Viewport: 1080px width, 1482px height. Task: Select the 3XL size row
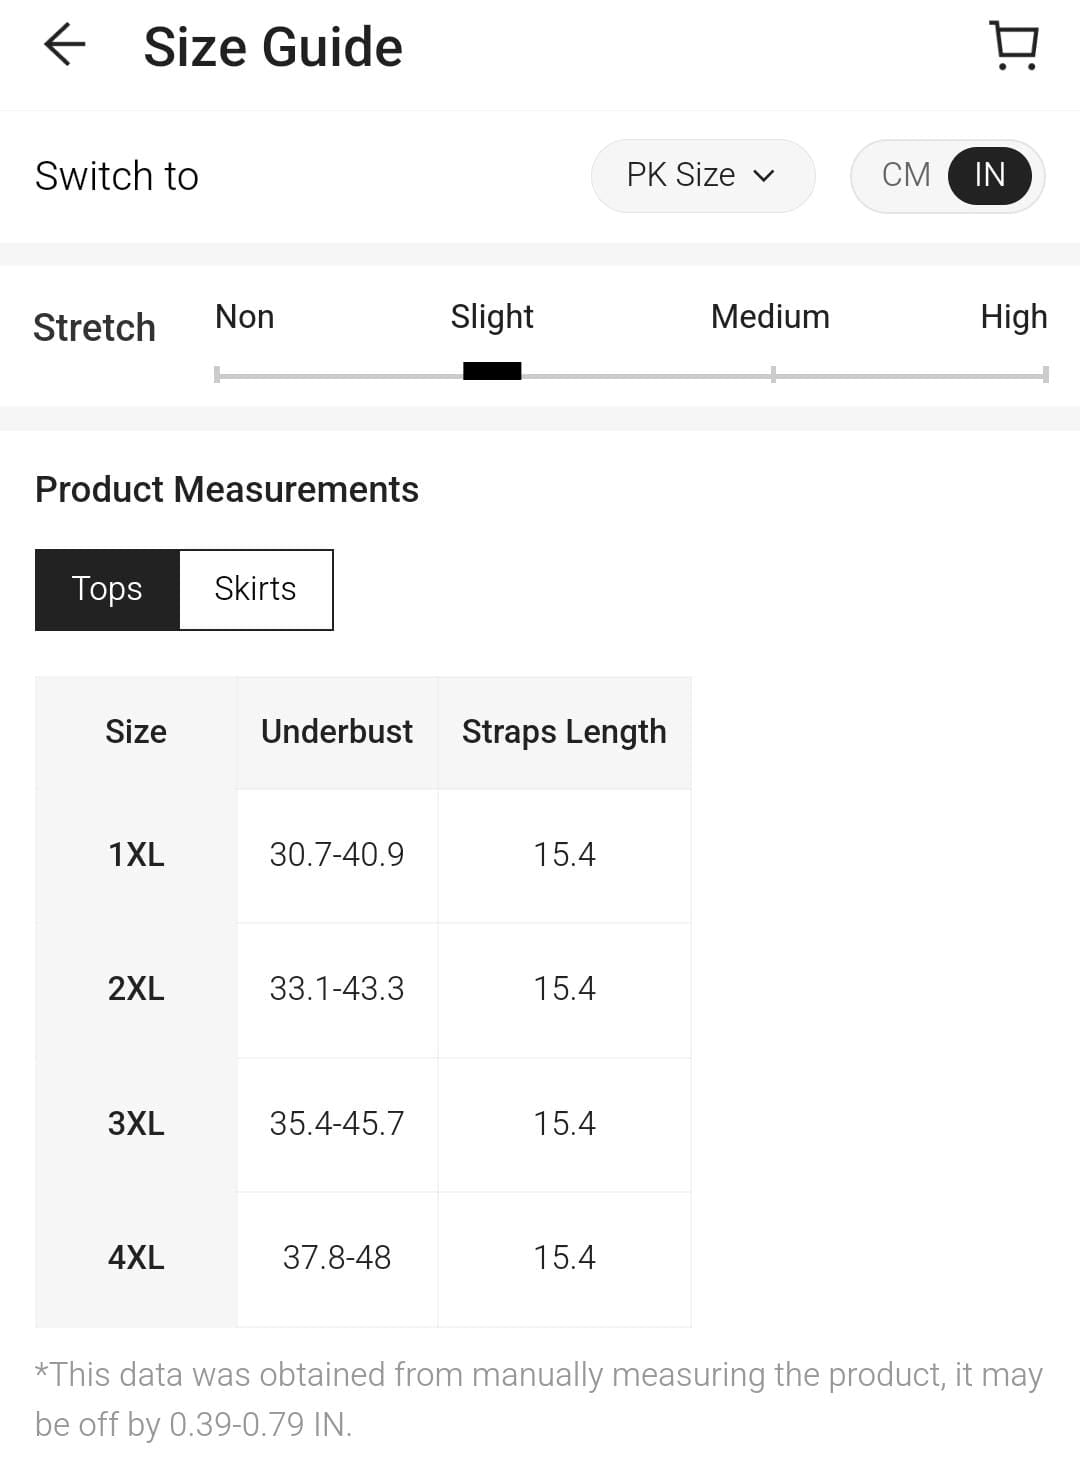pos(136,1124)
